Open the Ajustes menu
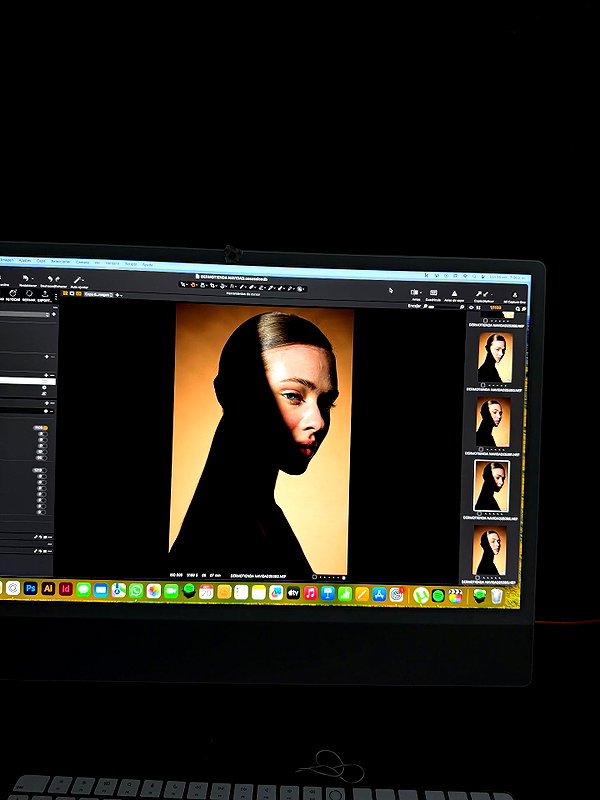 (24, 261)
